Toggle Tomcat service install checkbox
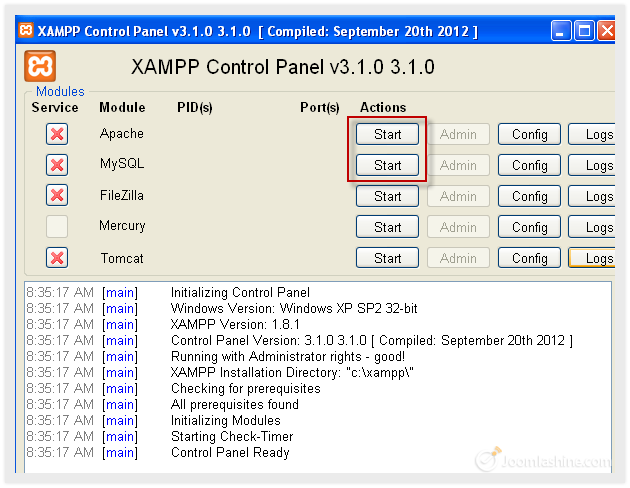Image resolution: width=630 pixels, height=488 pixels. (57, 258)
